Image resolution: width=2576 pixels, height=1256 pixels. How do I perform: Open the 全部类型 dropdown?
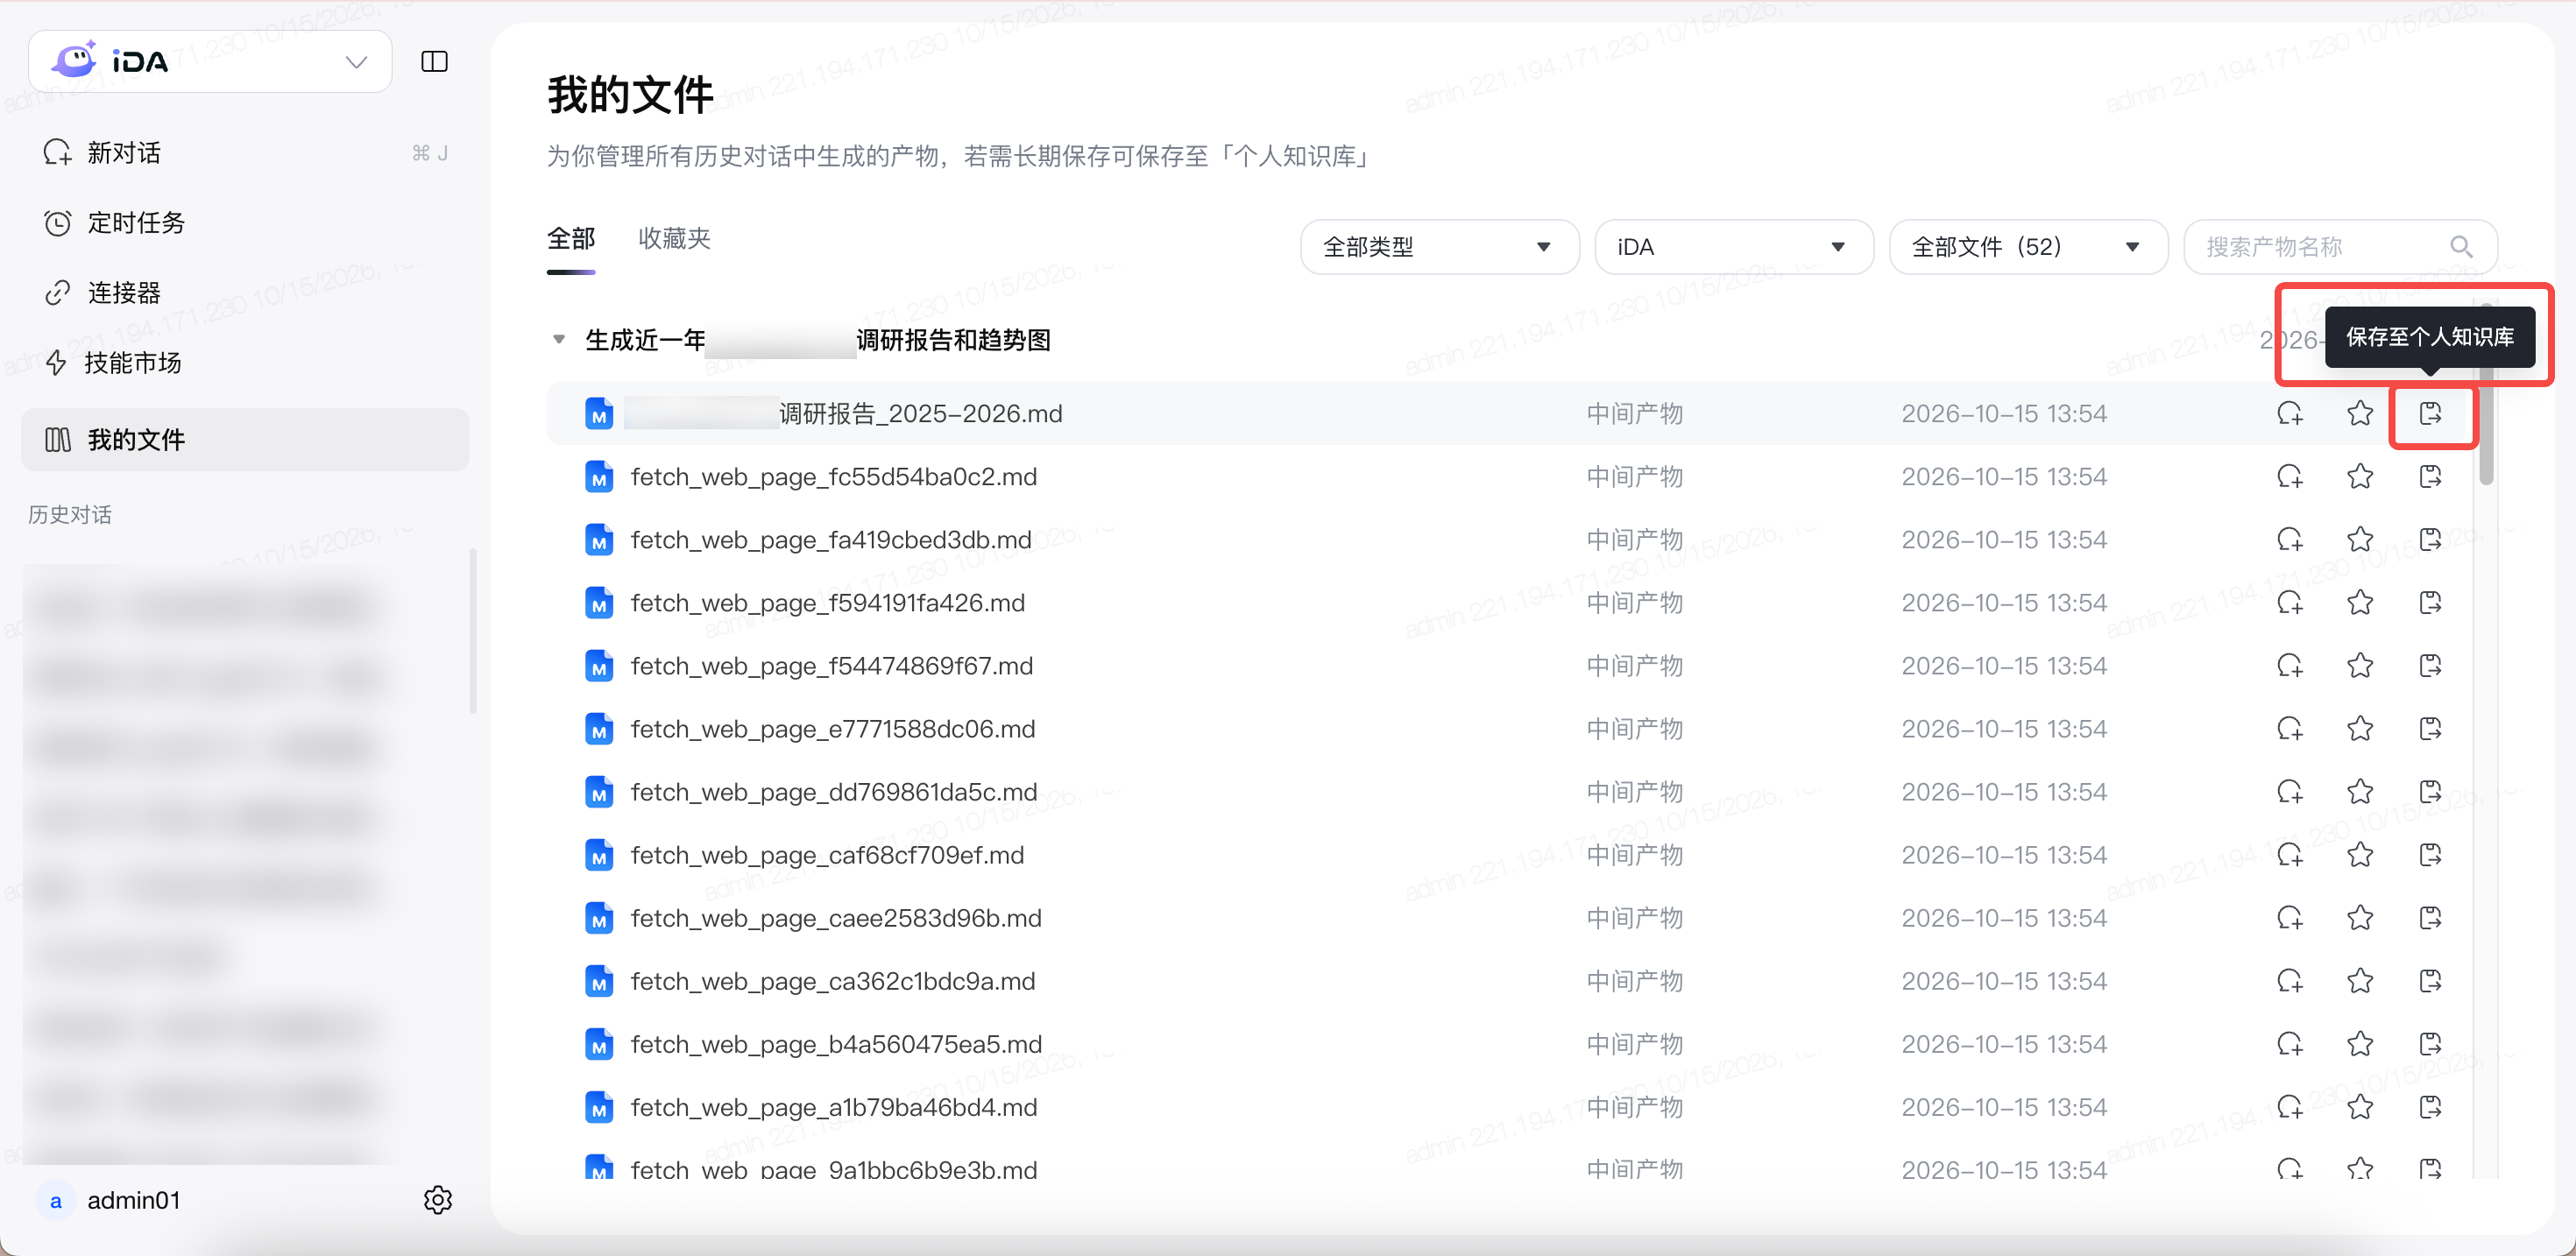point(1439,247)
